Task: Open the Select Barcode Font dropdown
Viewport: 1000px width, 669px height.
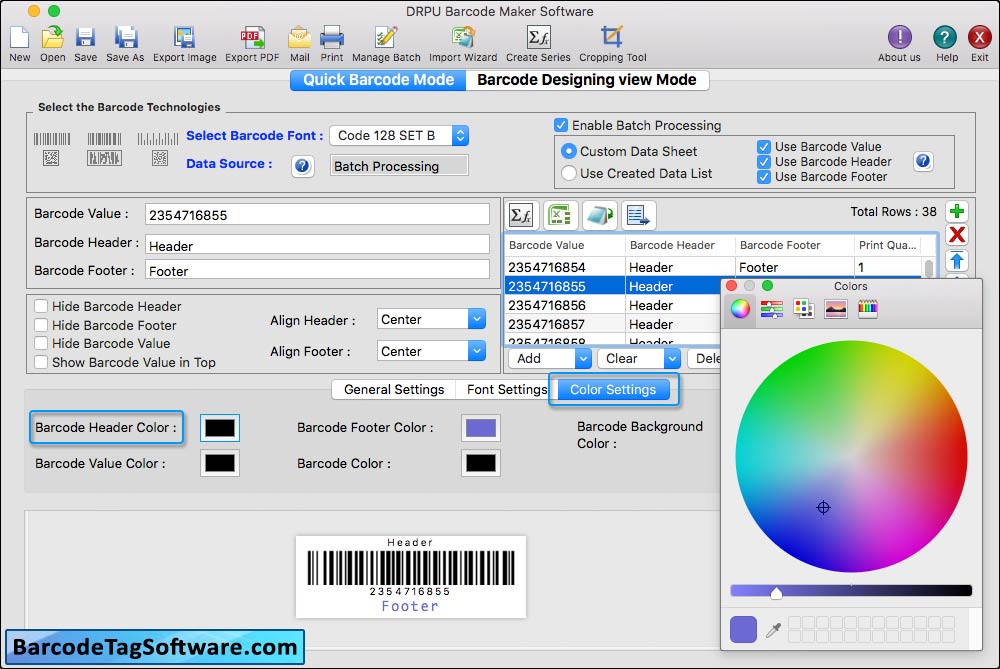Action: 399,135
